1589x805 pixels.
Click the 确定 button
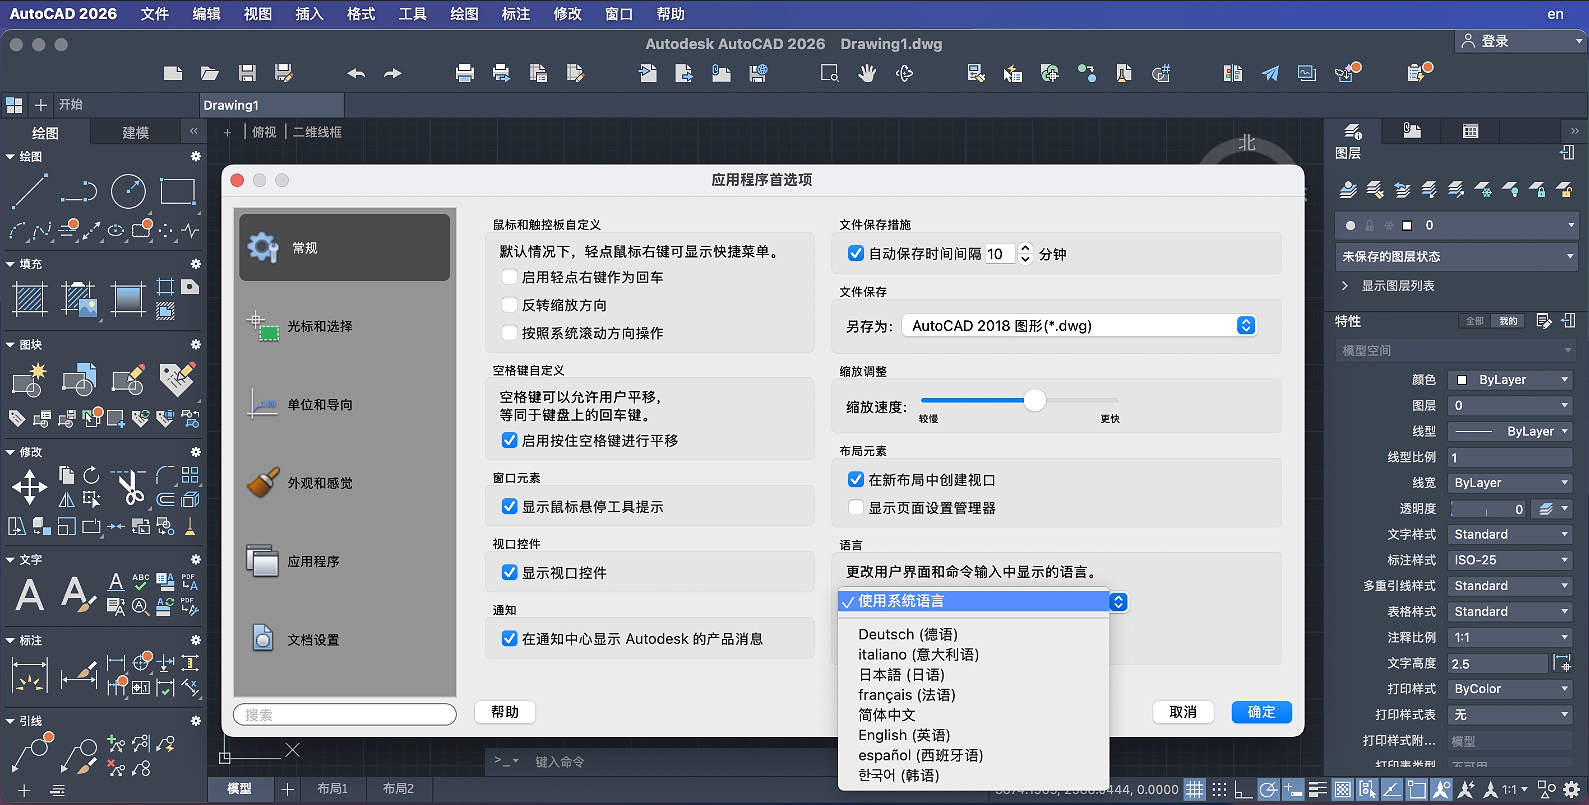coord(1261,712)
